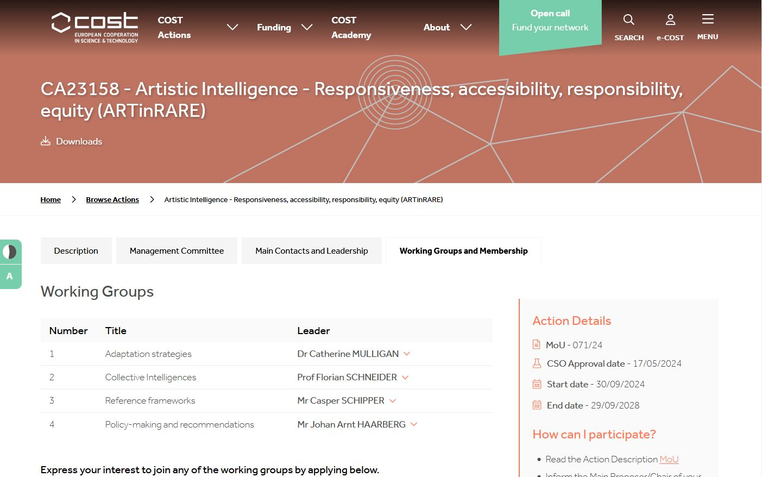This screenshot has height=477, width=762.
Task: Expand the Funding dropdown chevron
Action: point(307,27)
